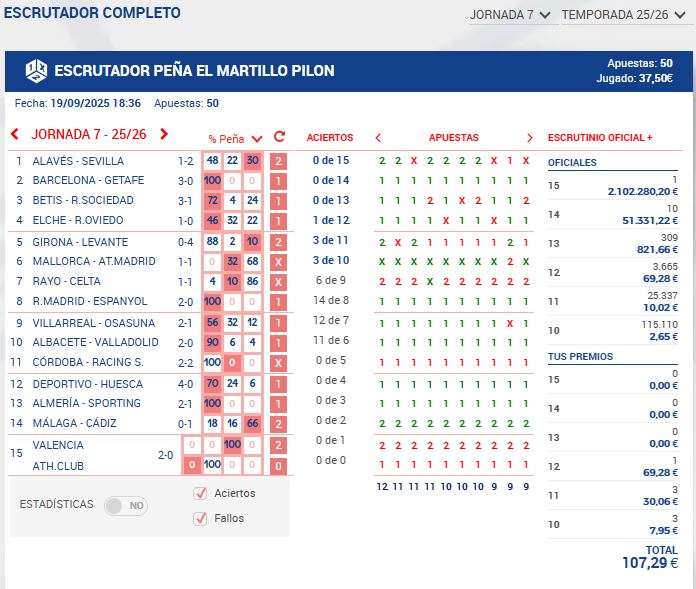Click the red refresh results icon
Screen dimensions: 696x589
coord(279,137)
